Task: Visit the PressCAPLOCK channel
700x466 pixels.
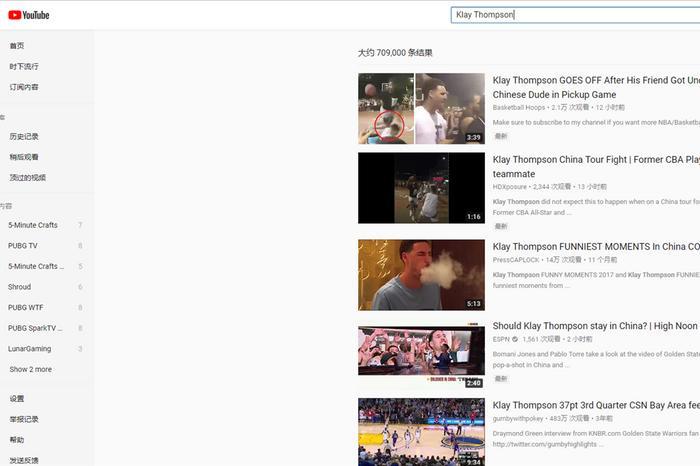Action: pyautogui.click(x=516, y=260)
